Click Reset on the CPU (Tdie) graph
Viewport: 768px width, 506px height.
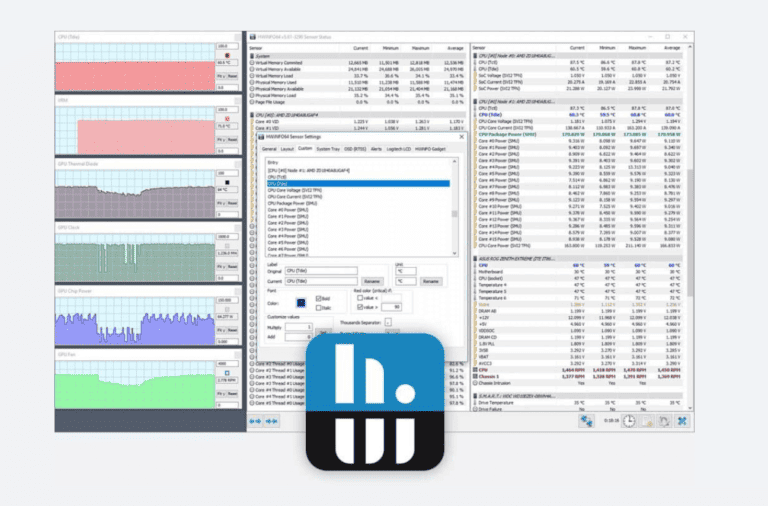[233, 76]
